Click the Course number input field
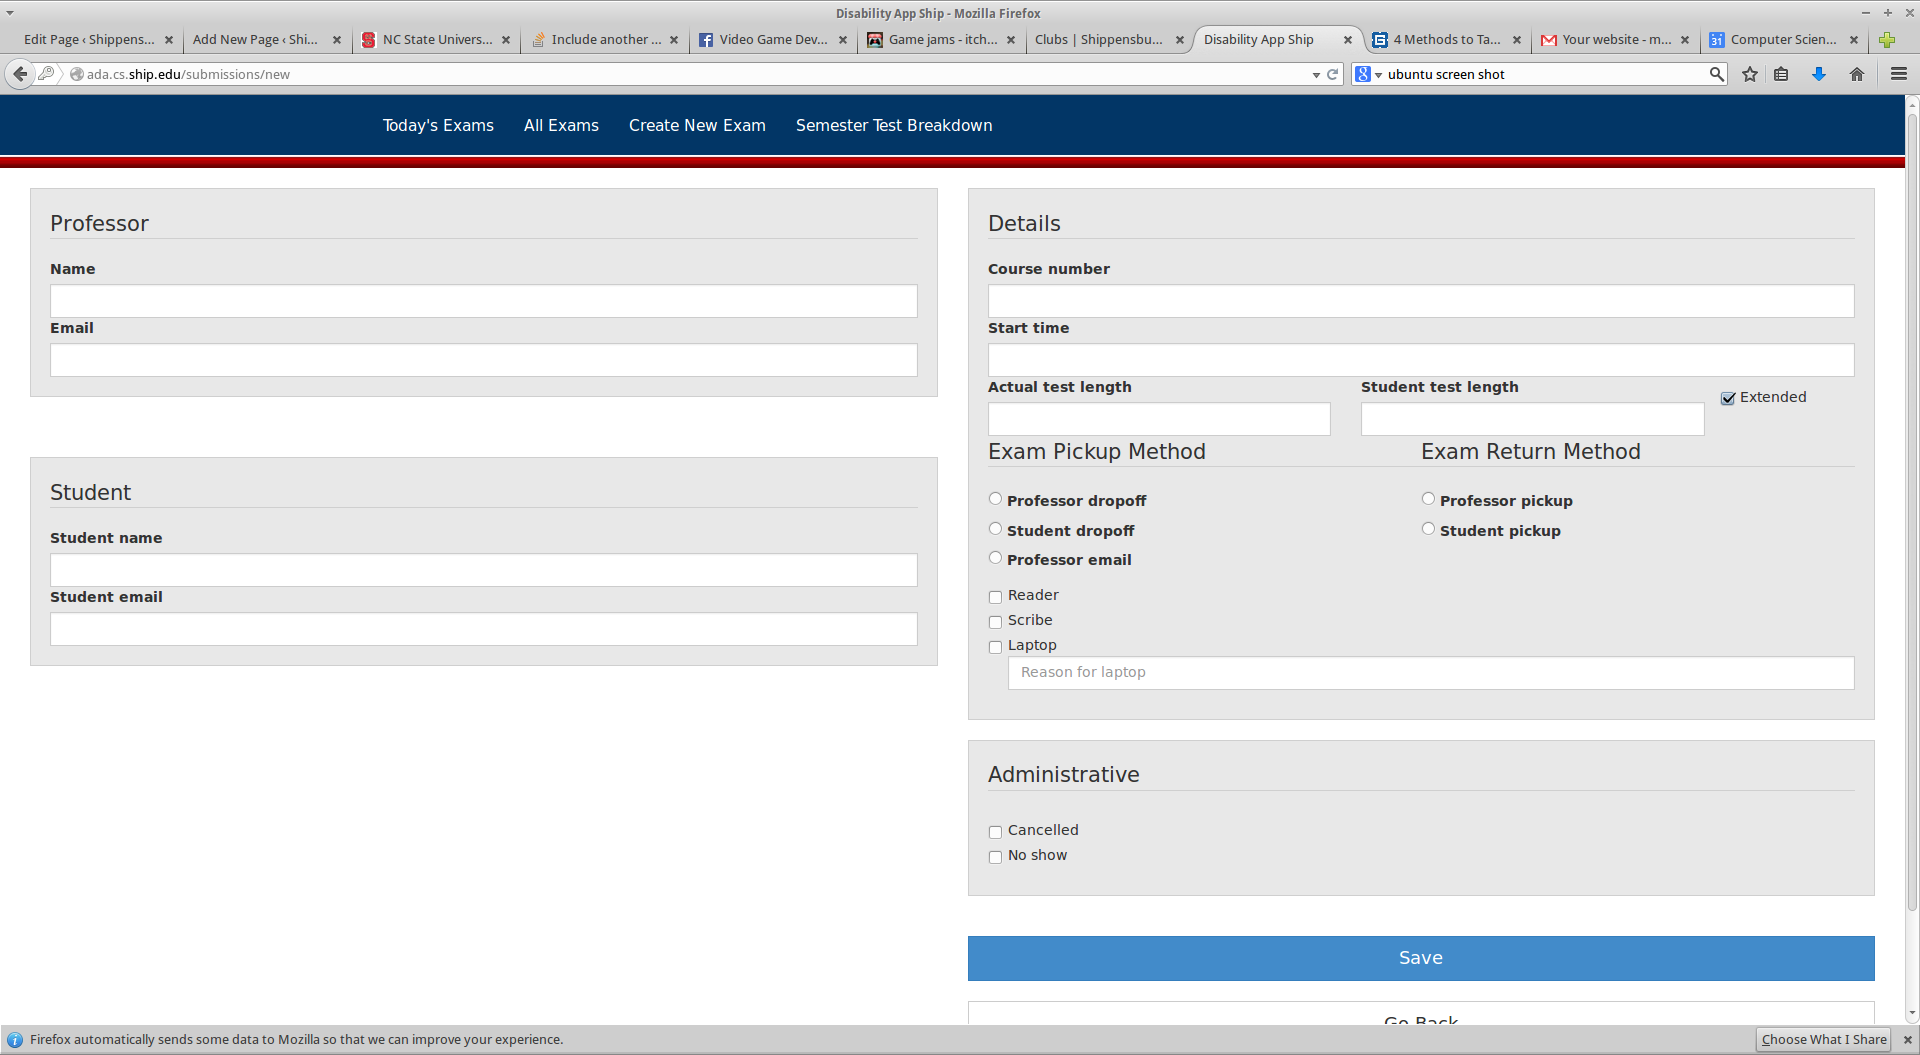The image size is (1920, 1055). pos(1420,301)
